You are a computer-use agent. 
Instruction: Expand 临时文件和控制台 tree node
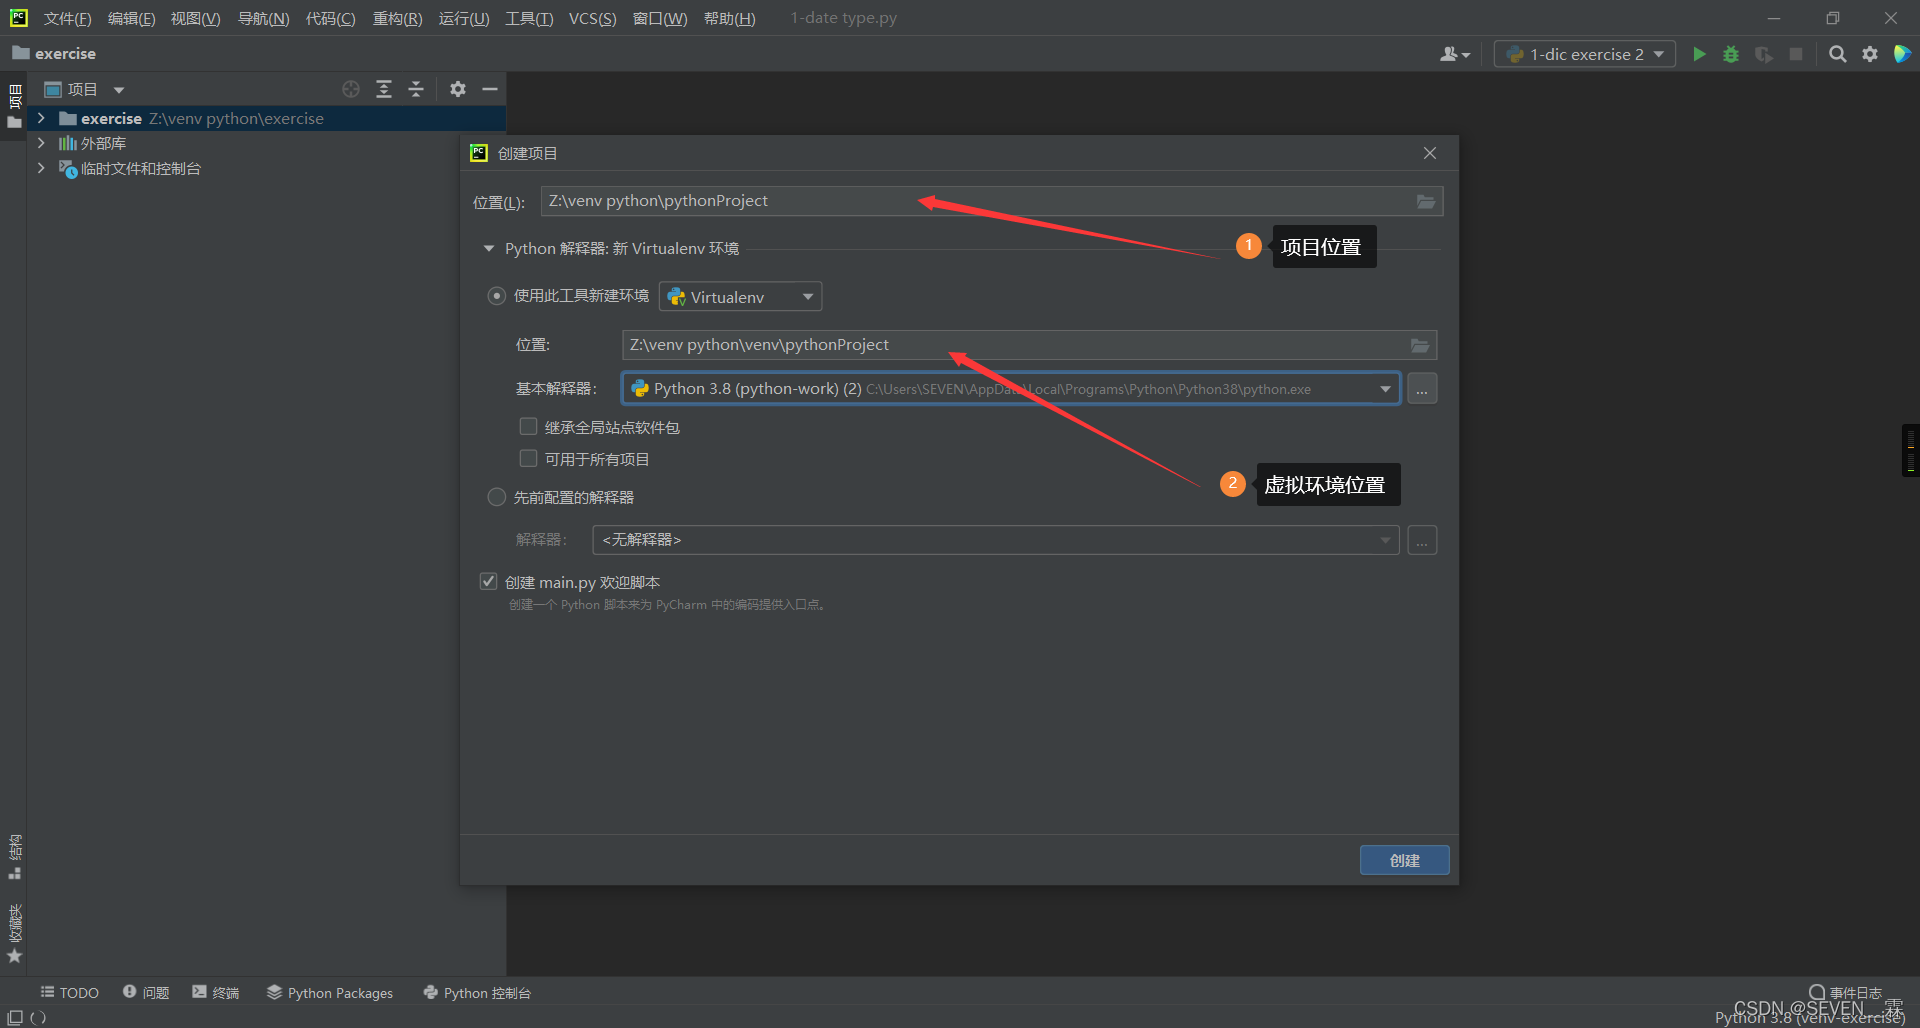[41, 168]
